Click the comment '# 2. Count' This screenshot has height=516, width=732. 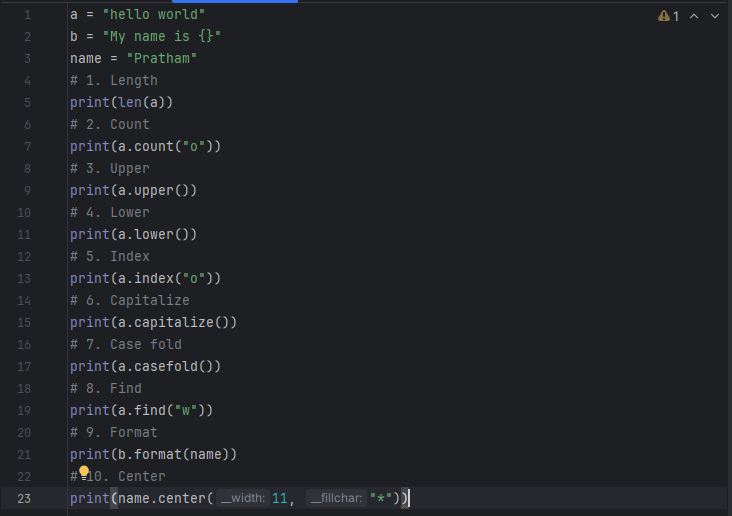click(110, 124)
